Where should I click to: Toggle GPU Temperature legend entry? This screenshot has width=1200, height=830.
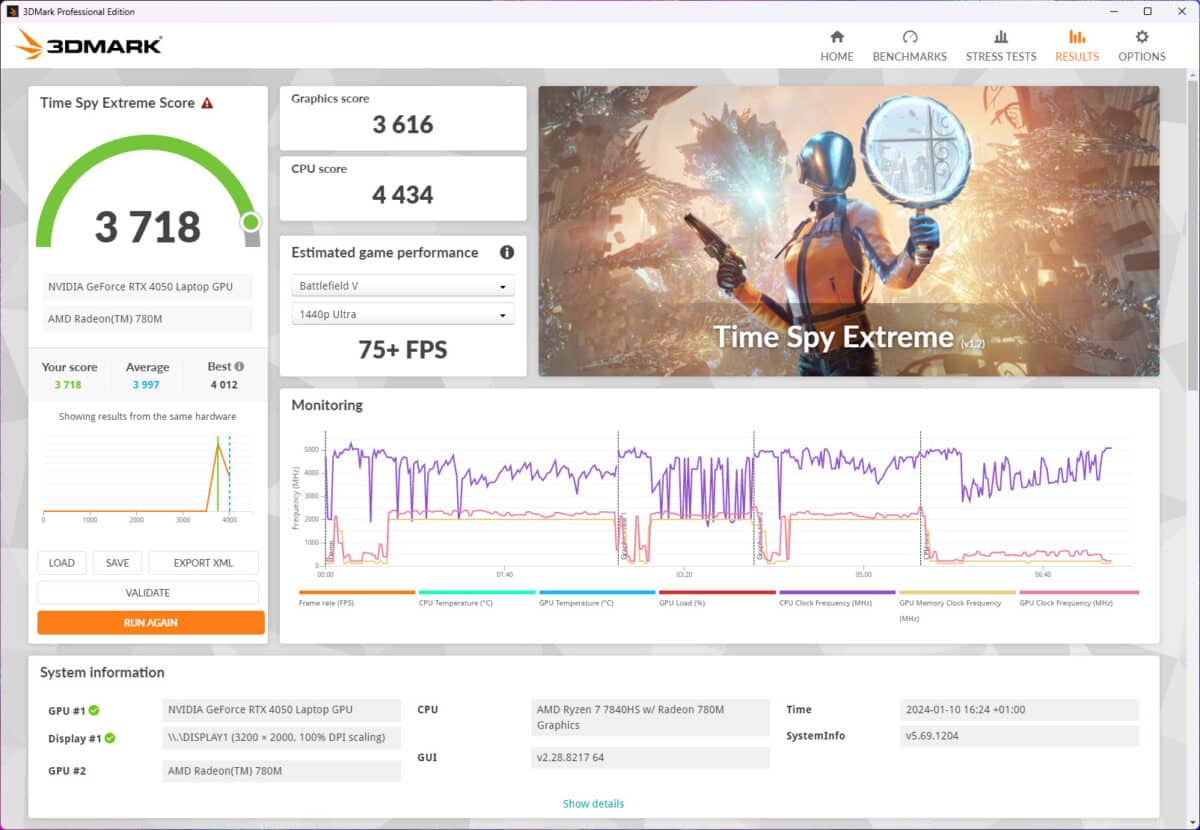click(x=596, y=599)
